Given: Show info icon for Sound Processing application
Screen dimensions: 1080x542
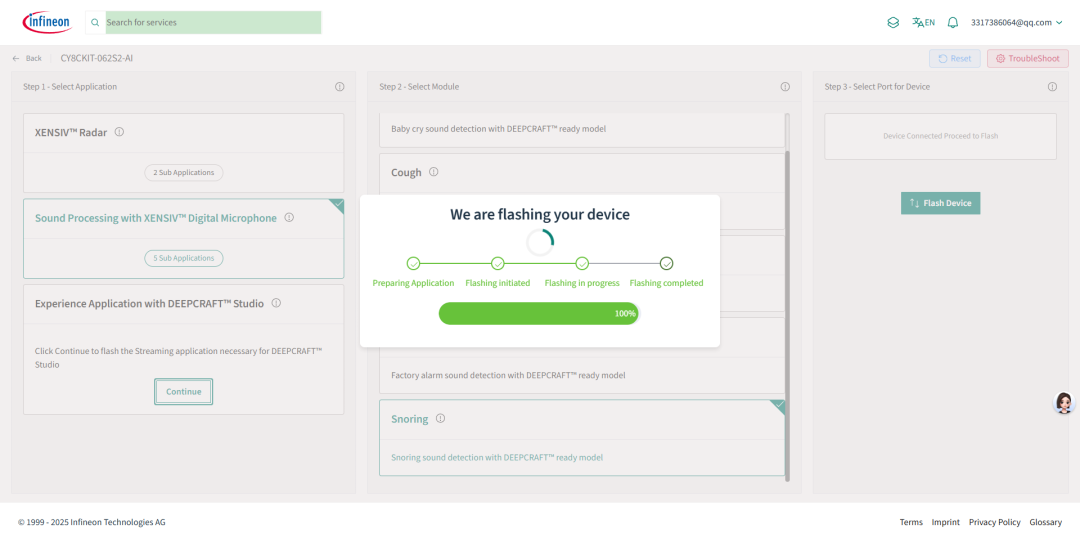Looking at the screenshot, I should coord(289,217).
